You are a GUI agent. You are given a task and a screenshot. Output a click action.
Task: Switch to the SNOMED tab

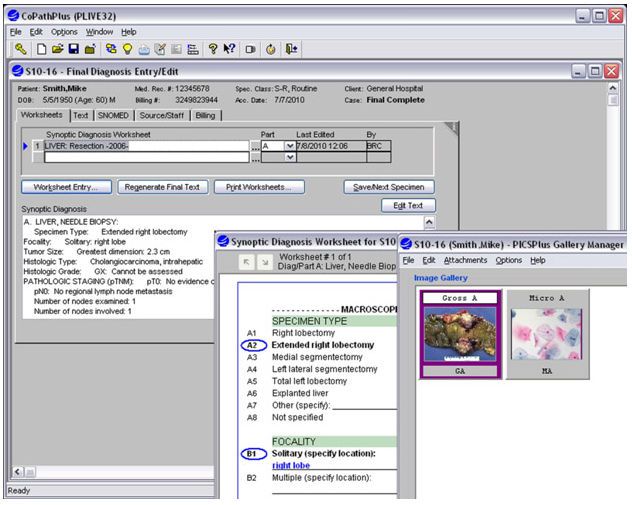click(112, 115)
